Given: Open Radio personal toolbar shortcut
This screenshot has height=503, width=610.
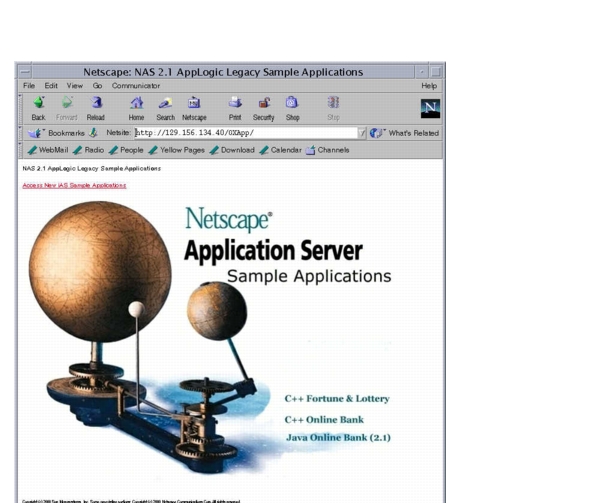Looking at the screenshot, I should (88, 150).
